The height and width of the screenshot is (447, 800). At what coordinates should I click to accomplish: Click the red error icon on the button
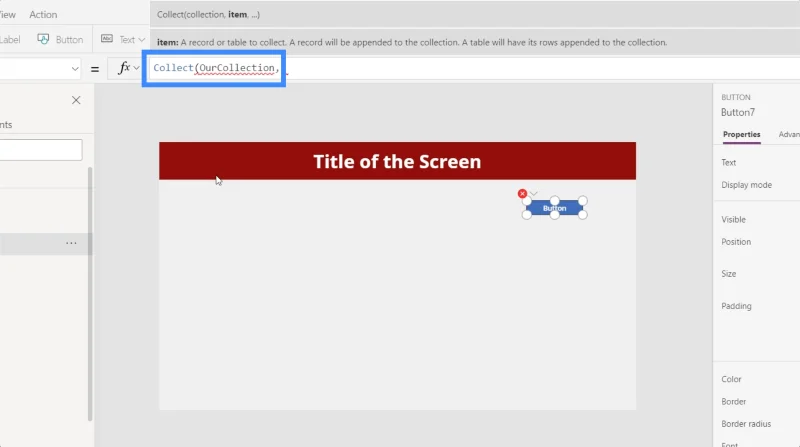[522, 193]
